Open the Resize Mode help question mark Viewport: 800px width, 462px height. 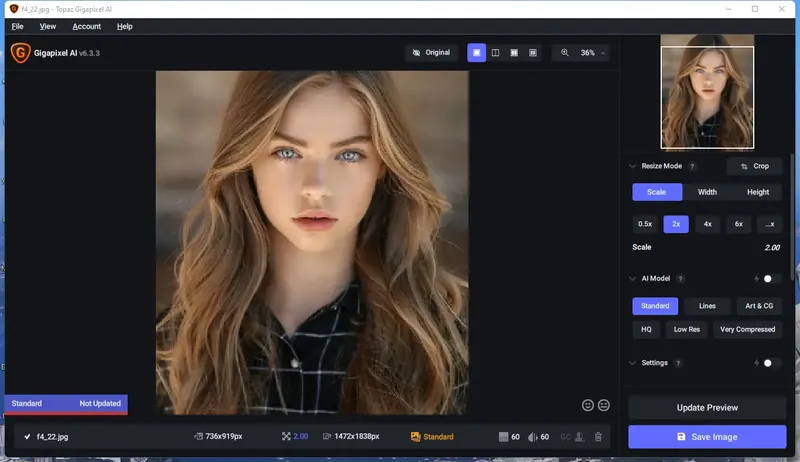coord(692,166)
